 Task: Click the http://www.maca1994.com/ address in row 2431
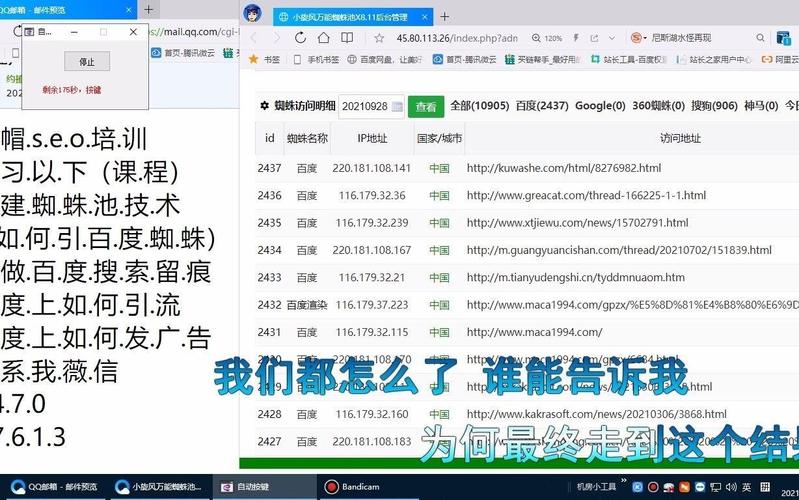pos(534,332)
